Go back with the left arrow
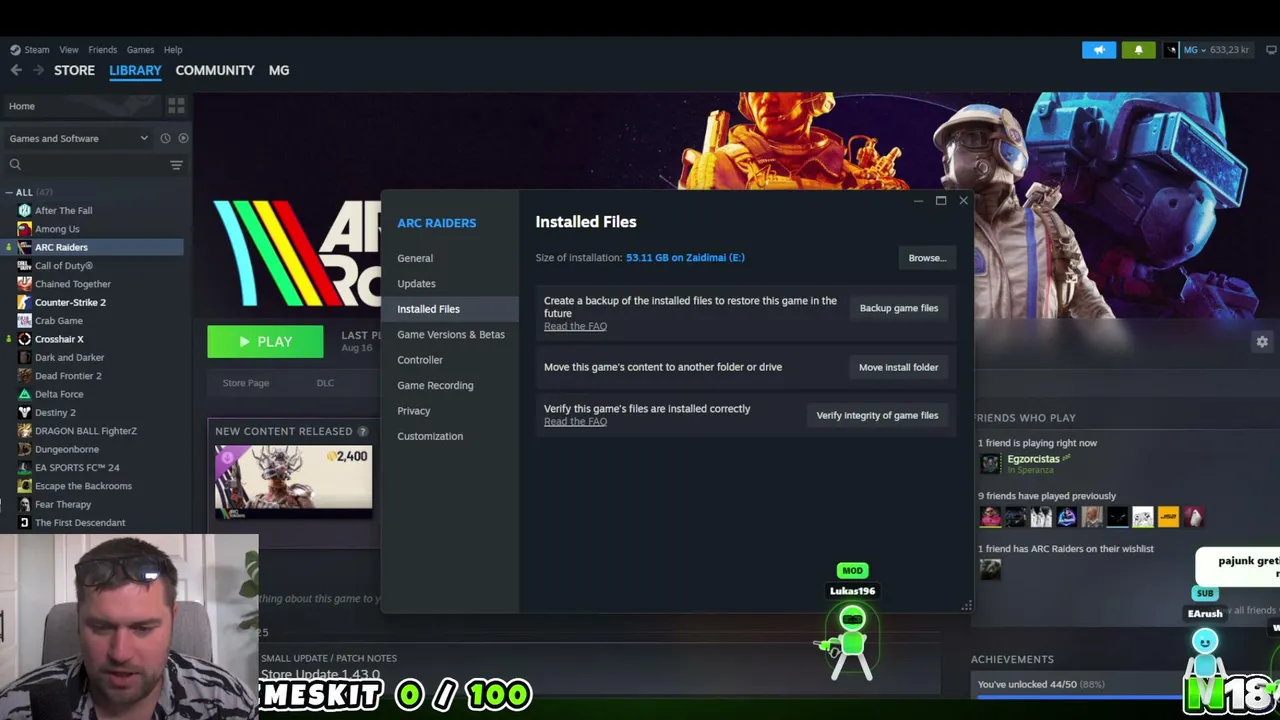Viewport: 1280px width, 720px height. (16, 70)
